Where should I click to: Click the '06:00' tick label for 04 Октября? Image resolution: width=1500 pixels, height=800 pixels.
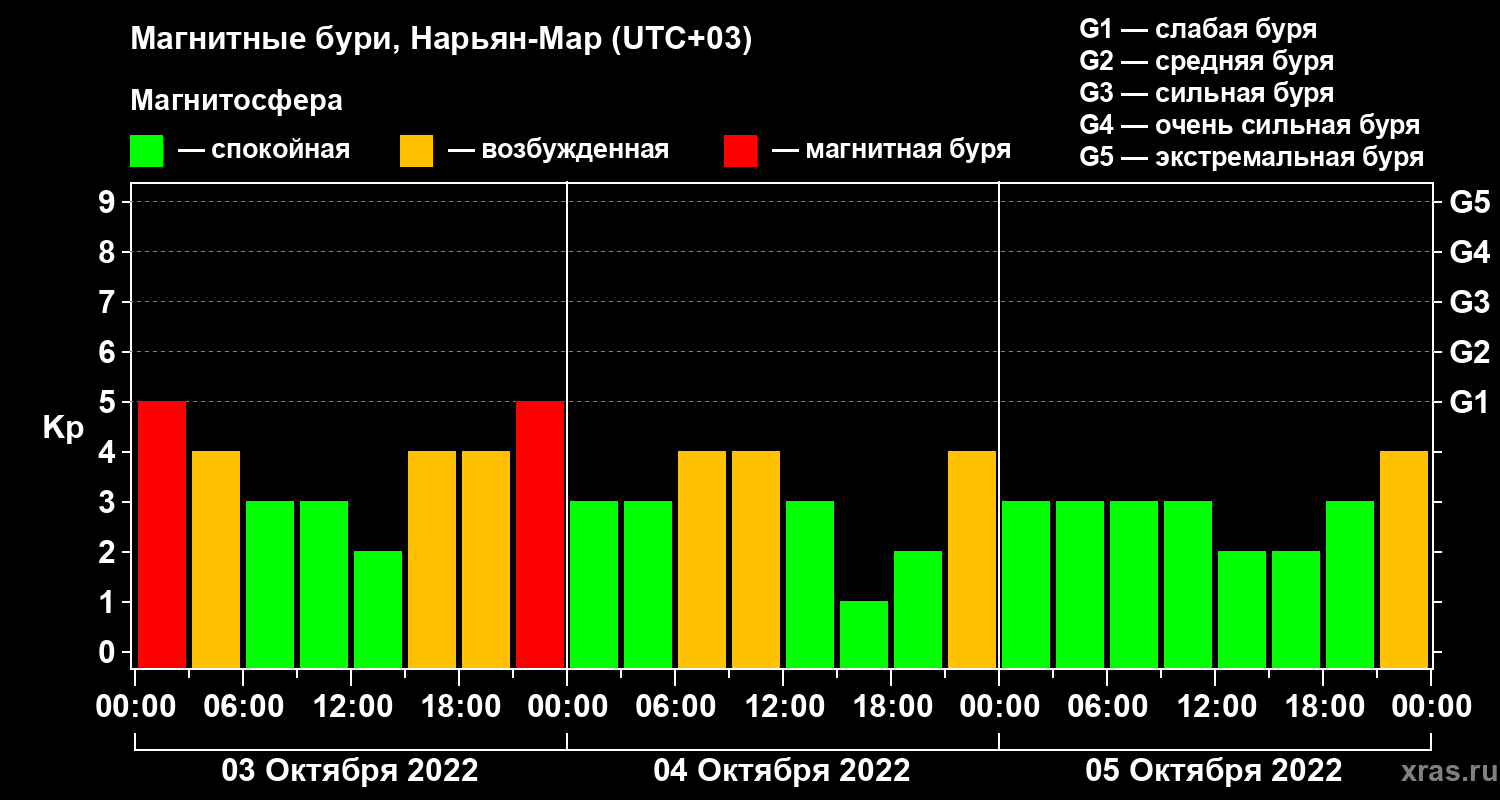pos(675,706)
